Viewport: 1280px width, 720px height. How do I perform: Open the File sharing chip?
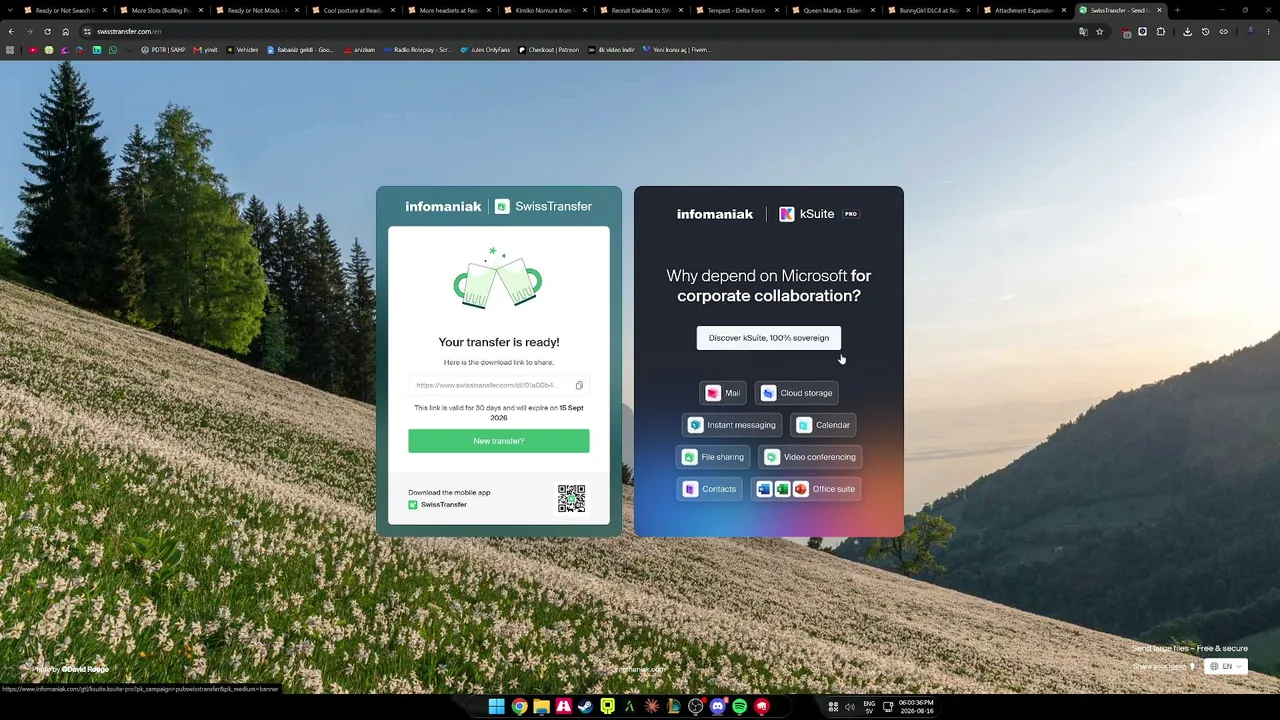pyautogui.click(x=713, y=457)
